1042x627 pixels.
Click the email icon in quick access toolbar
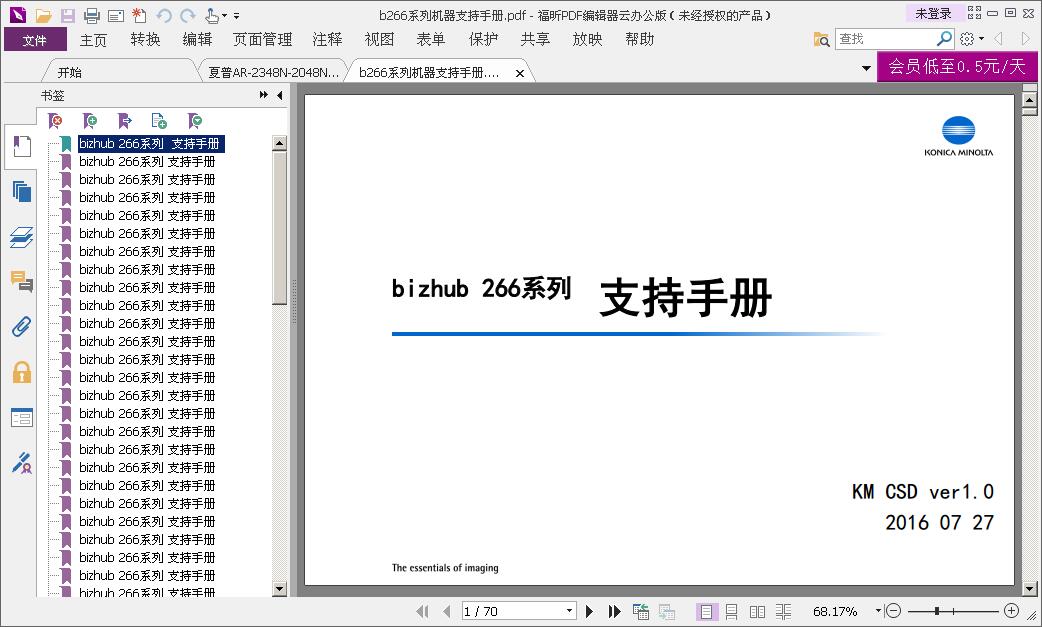coord(116,15)
